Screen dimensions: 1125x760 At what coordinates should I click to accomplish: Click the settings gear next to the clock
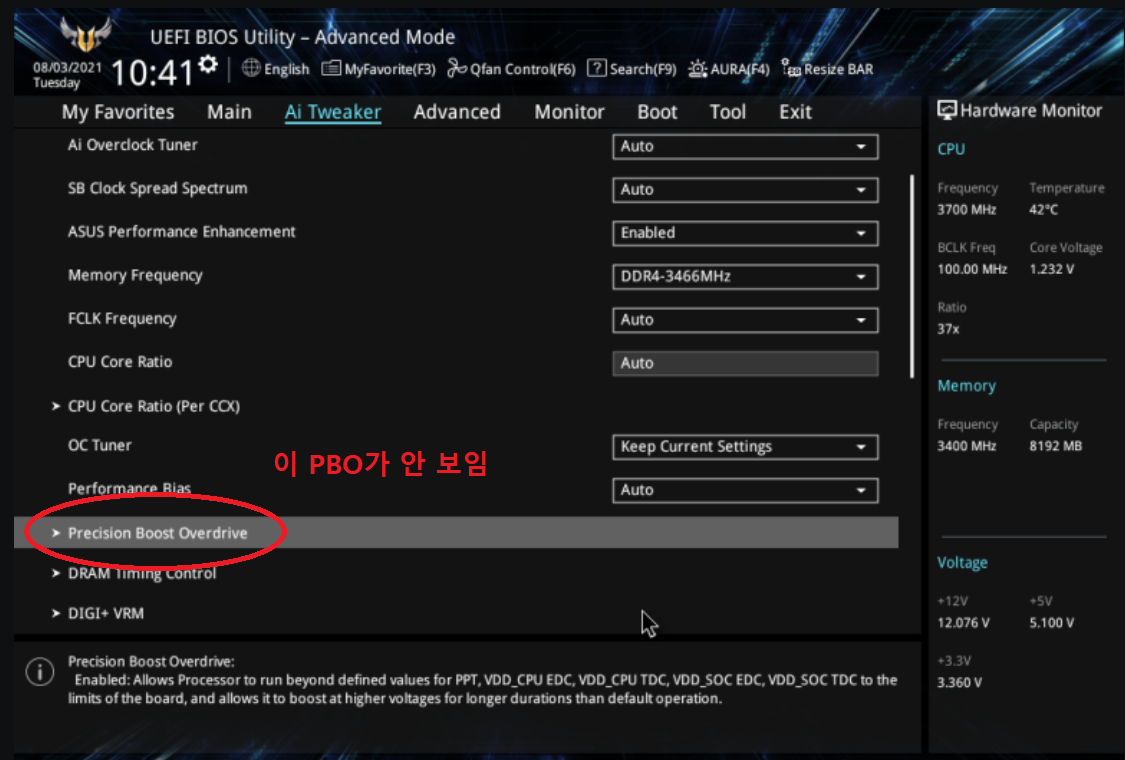tap(208, 65)
